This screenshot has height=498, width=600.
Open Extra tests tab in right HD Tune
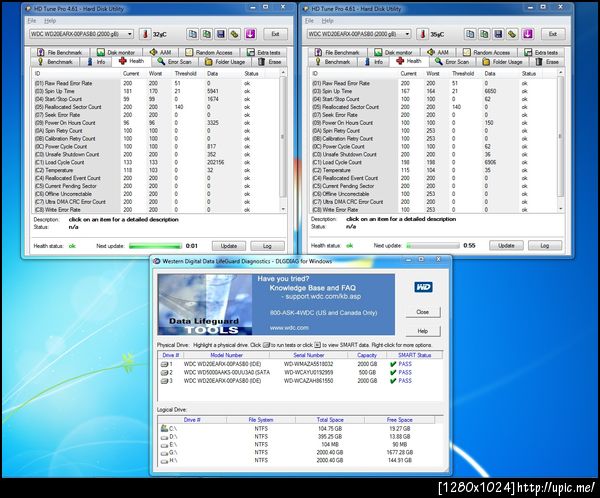541,52
